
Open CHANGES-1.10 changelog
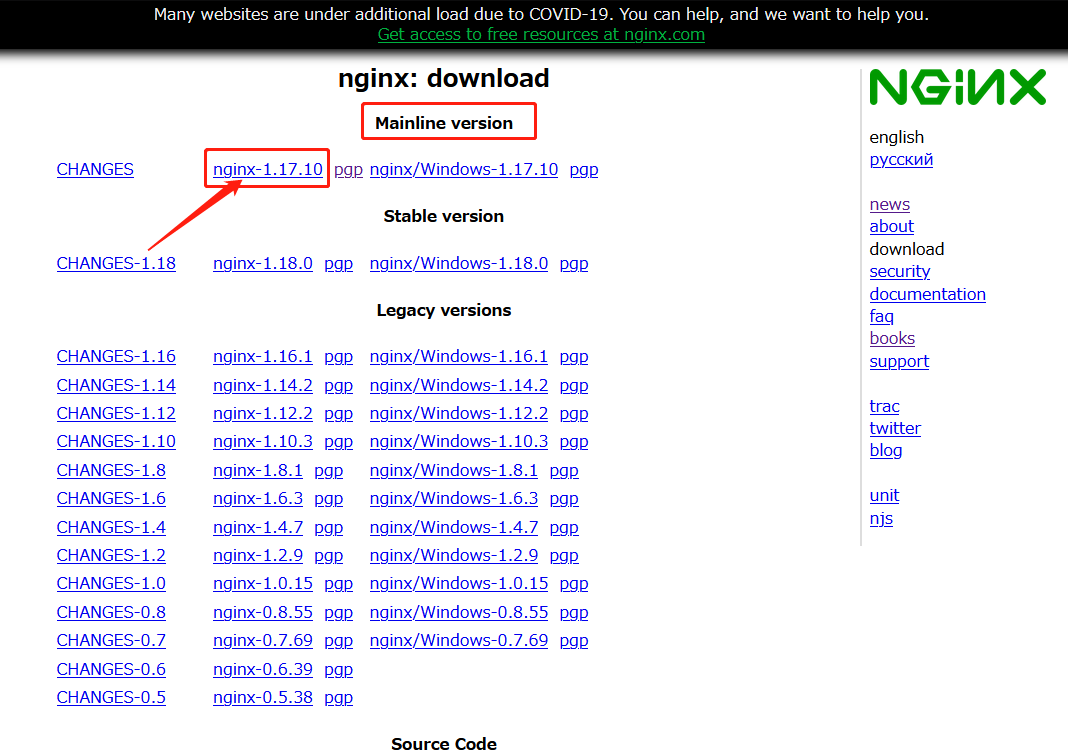coord(116,442)
